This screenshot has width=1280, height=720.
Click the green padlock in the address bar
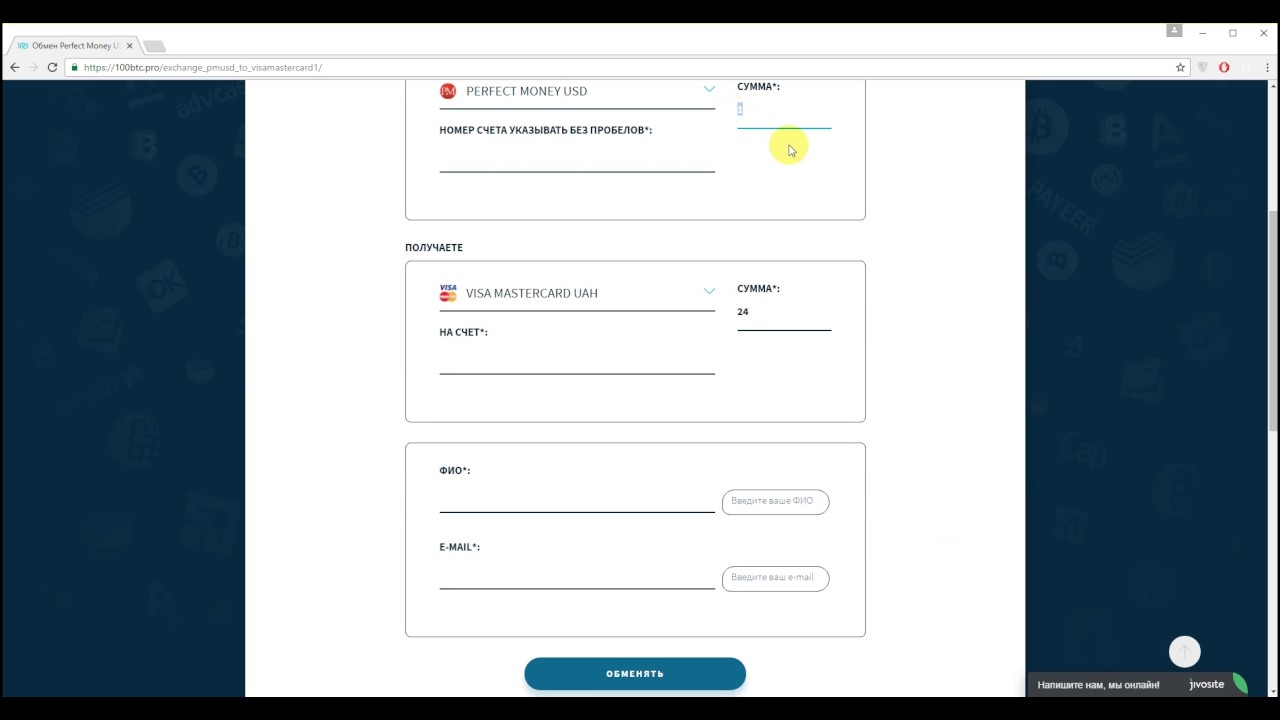point(74,67)
